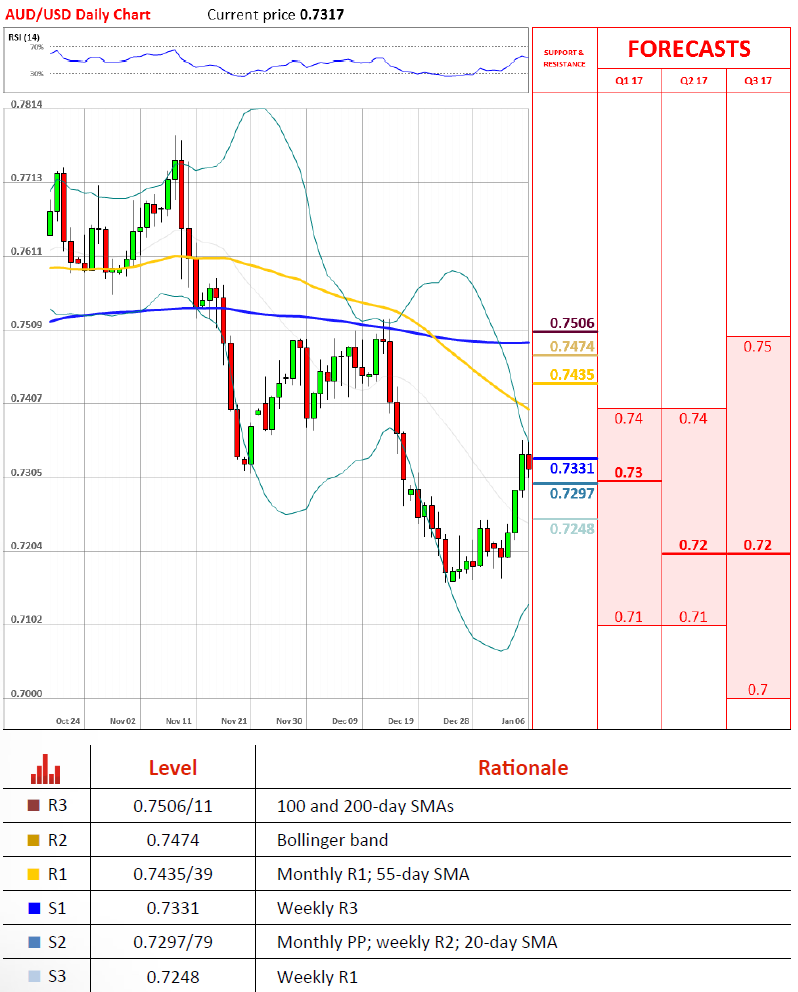Click the R2 gold color swatch
The image size is (798, 992).
34,840
